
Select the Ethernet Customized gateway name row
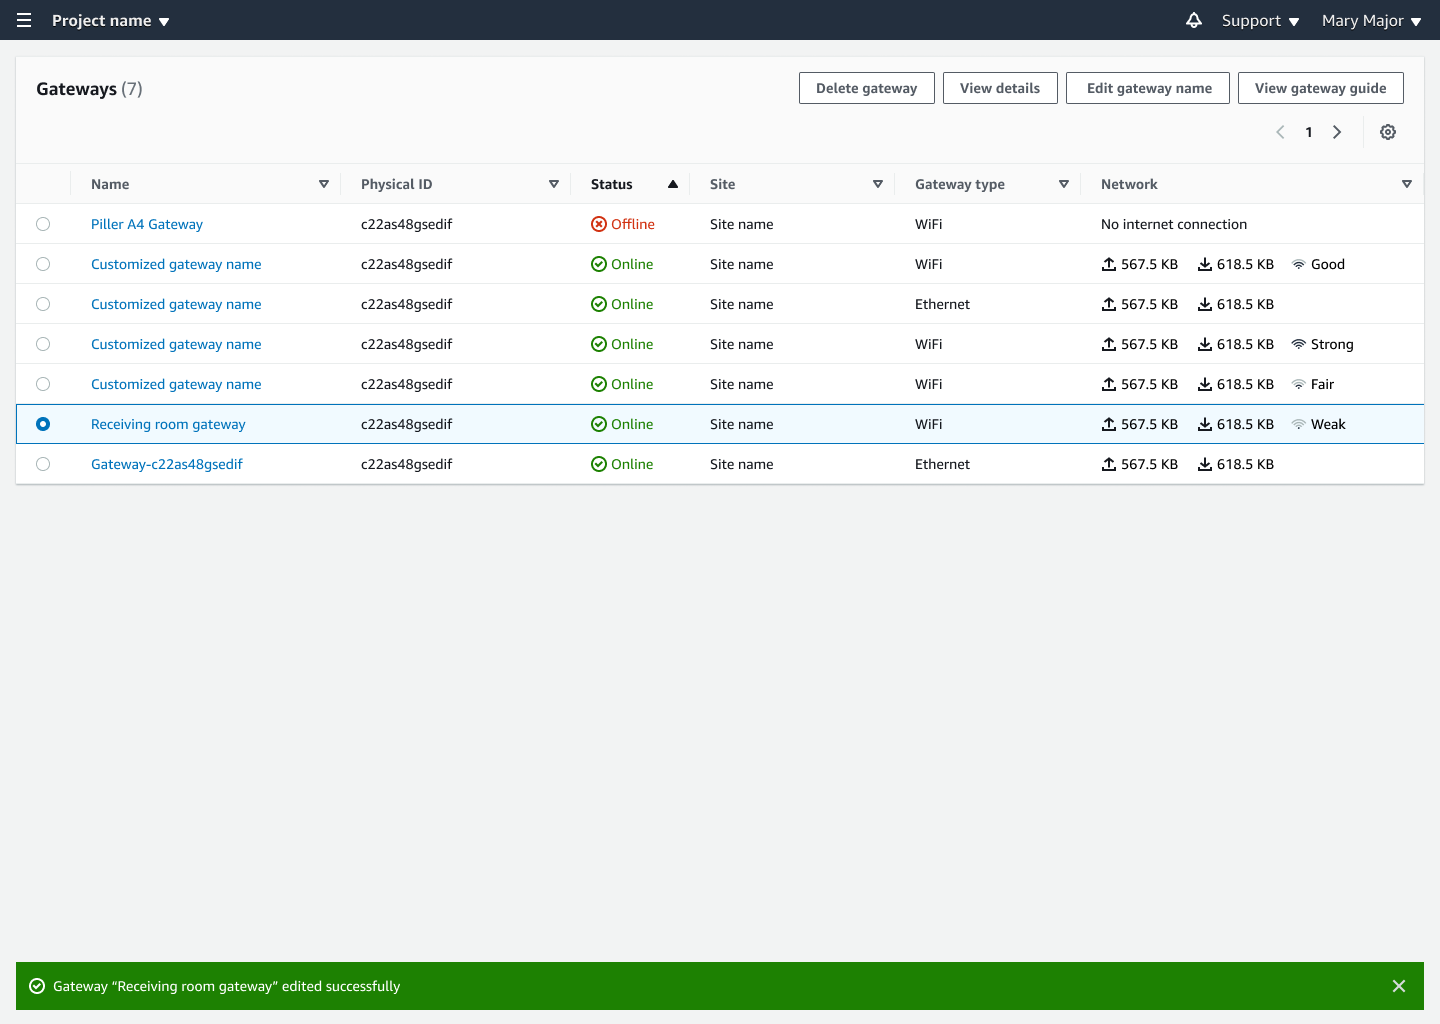pos(43,304)
